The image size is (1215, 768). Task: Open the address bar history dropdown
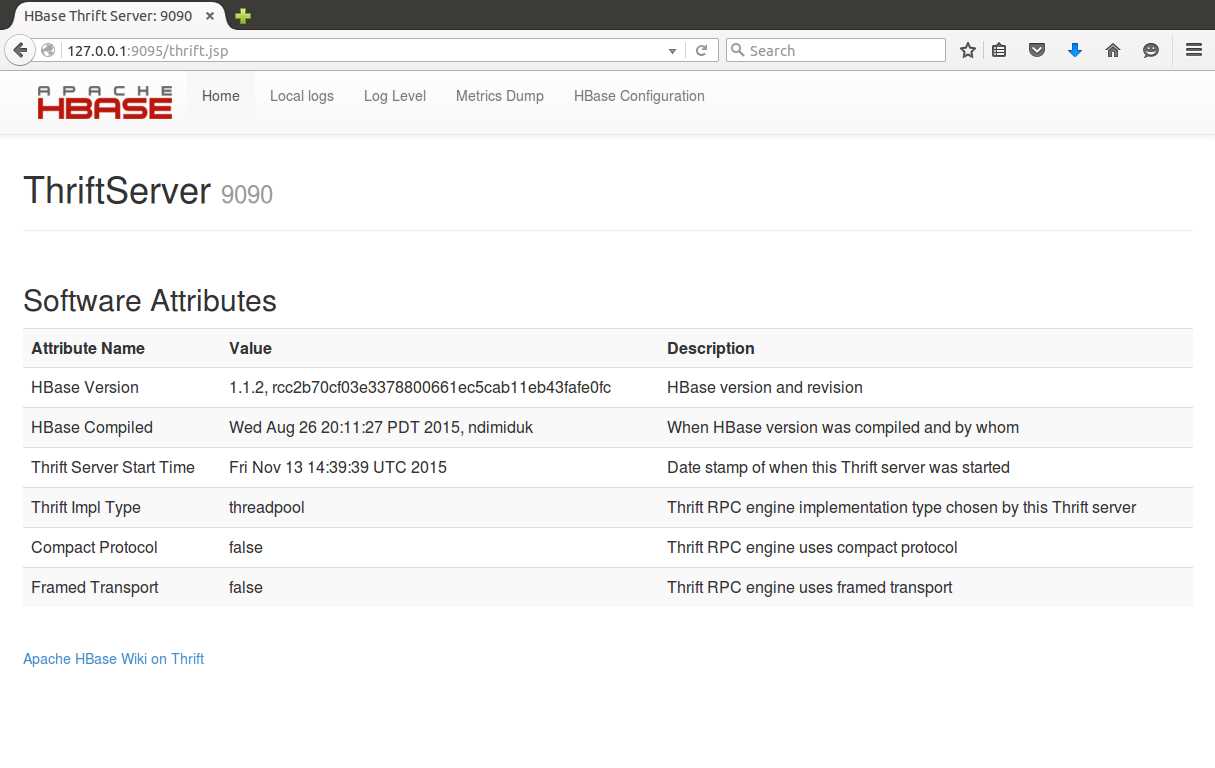point(672,50)
